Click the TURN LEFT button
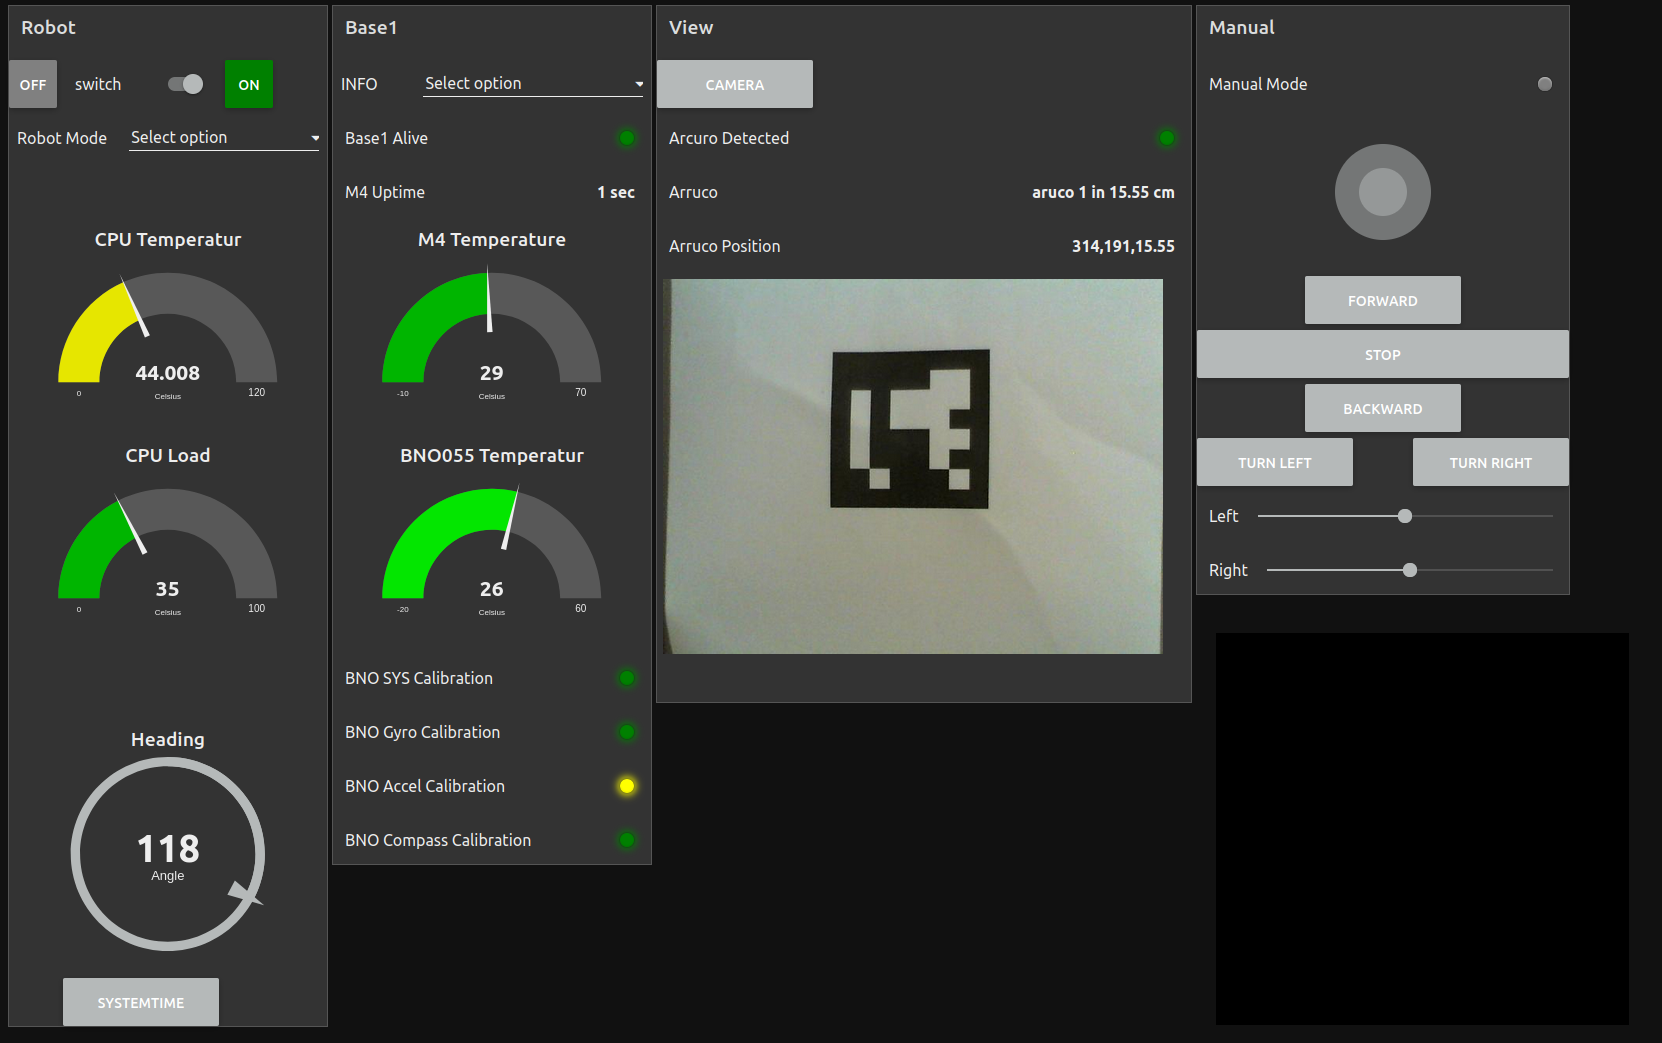Viewport: 1662px width, 1043px height. click(1274, 462)
